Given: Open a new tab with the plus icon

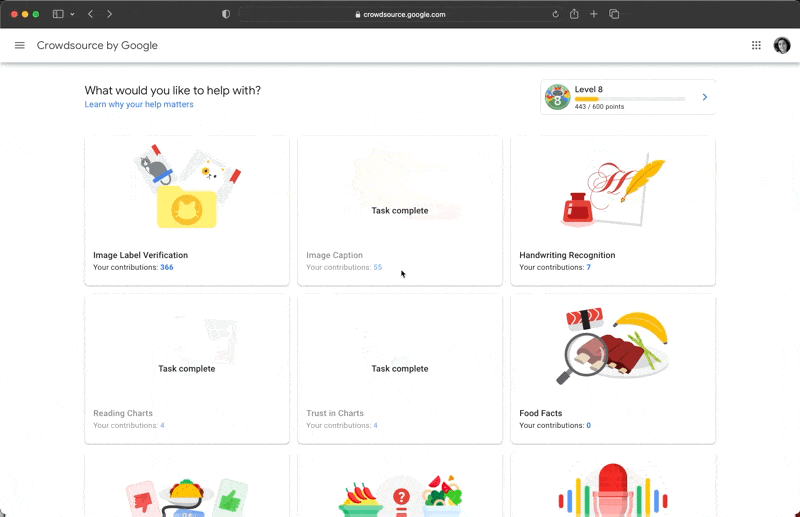Looking at the screenshot, I should click(x=593, y=14).
